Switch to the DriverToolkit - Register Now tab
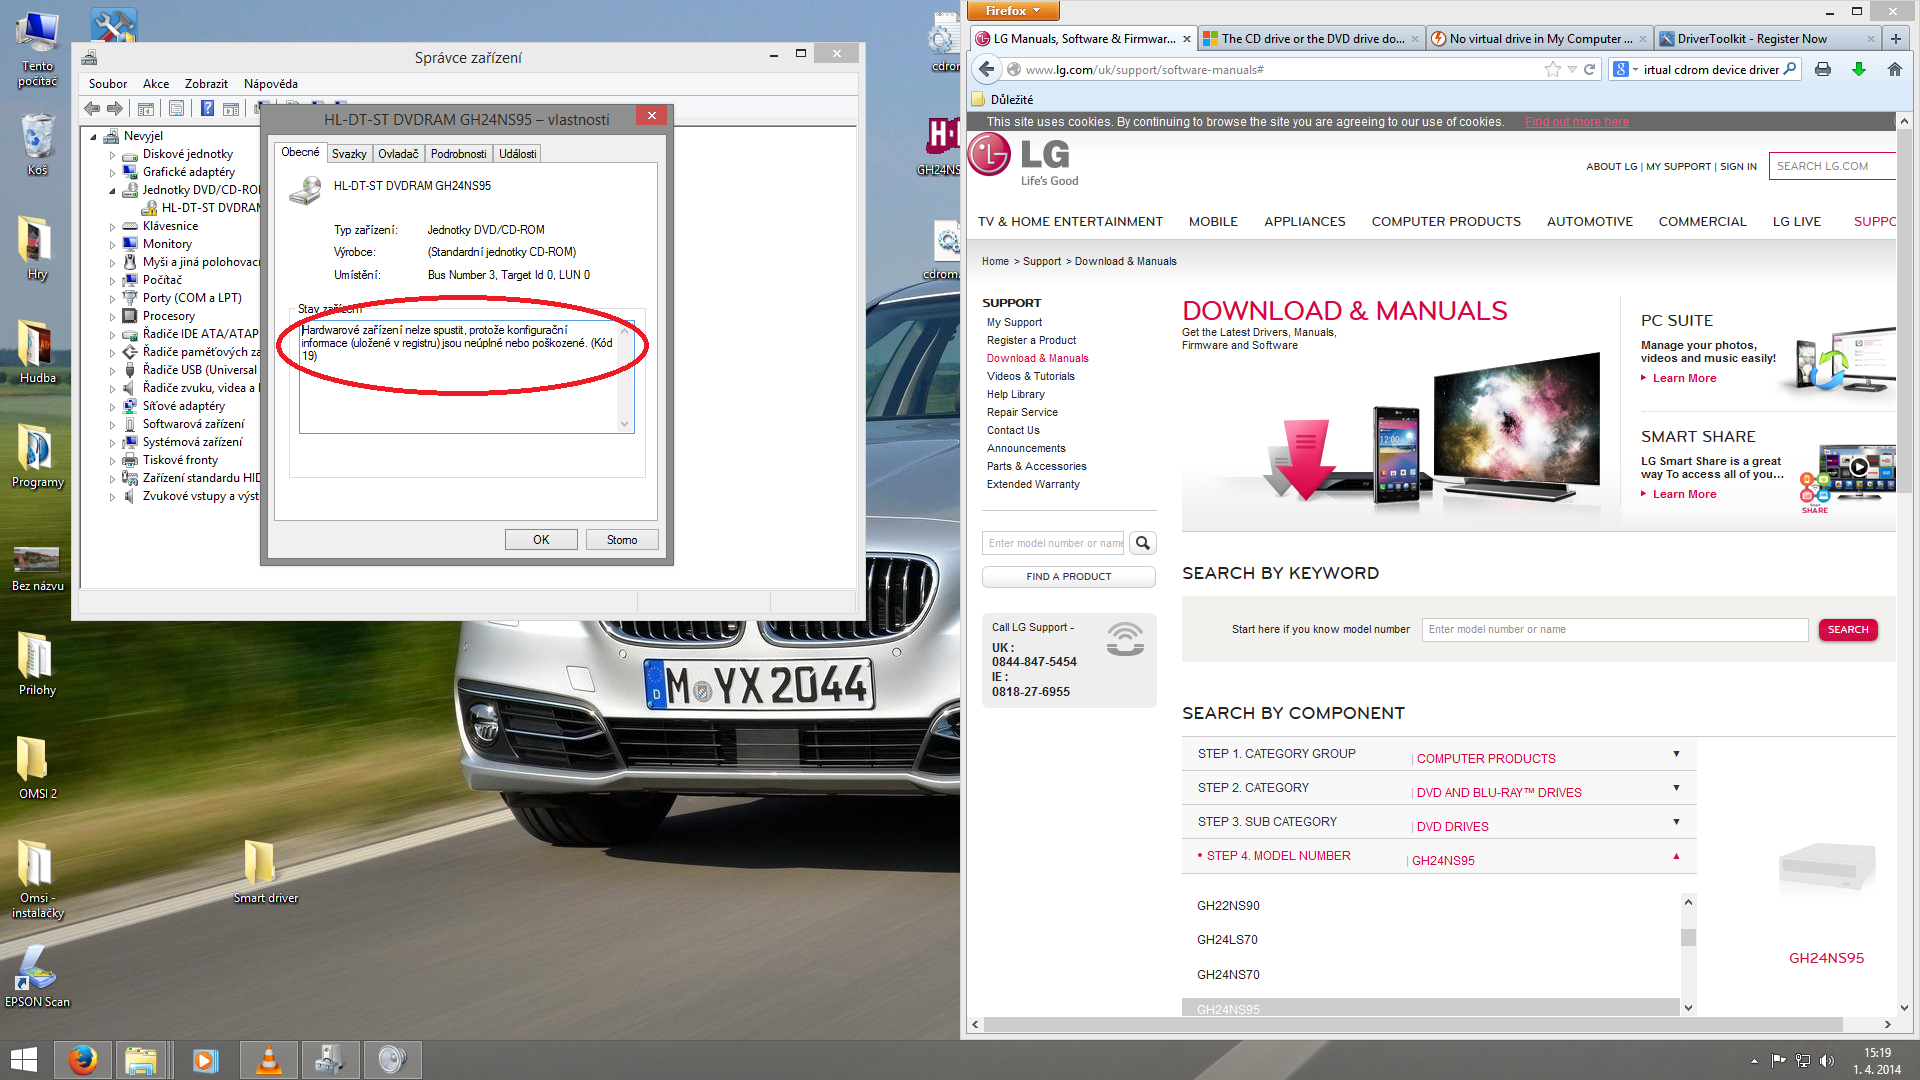This screenshot has height=1080, width=1920. (1766, 39)
